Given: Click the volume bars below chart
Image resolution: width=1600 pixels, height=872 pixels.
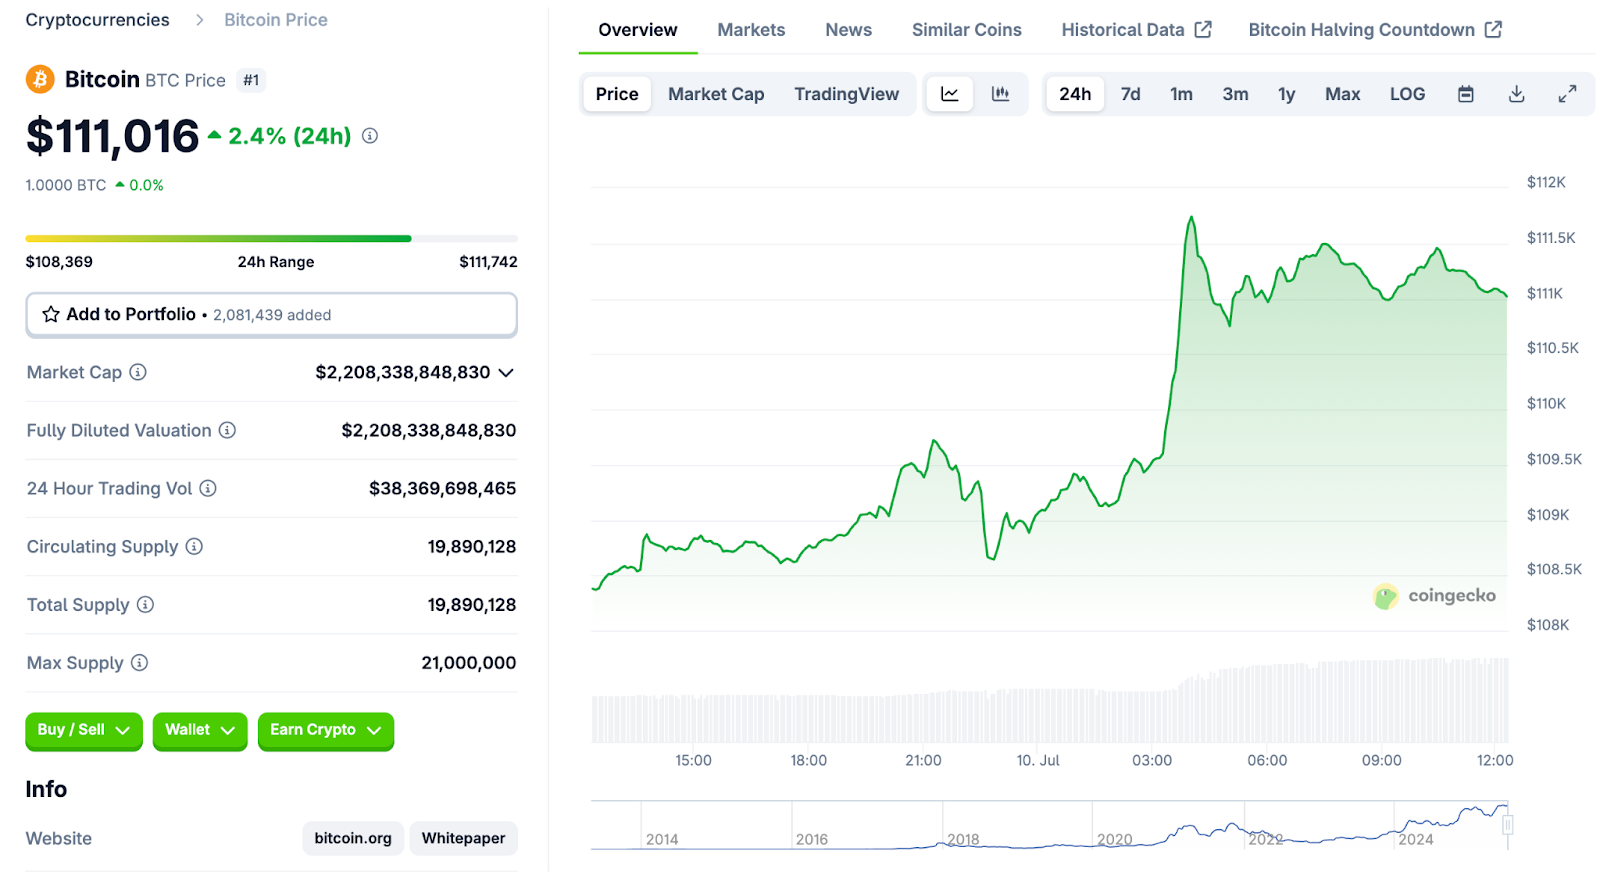Looking at the screenshot, I should tap(1050, 700).
